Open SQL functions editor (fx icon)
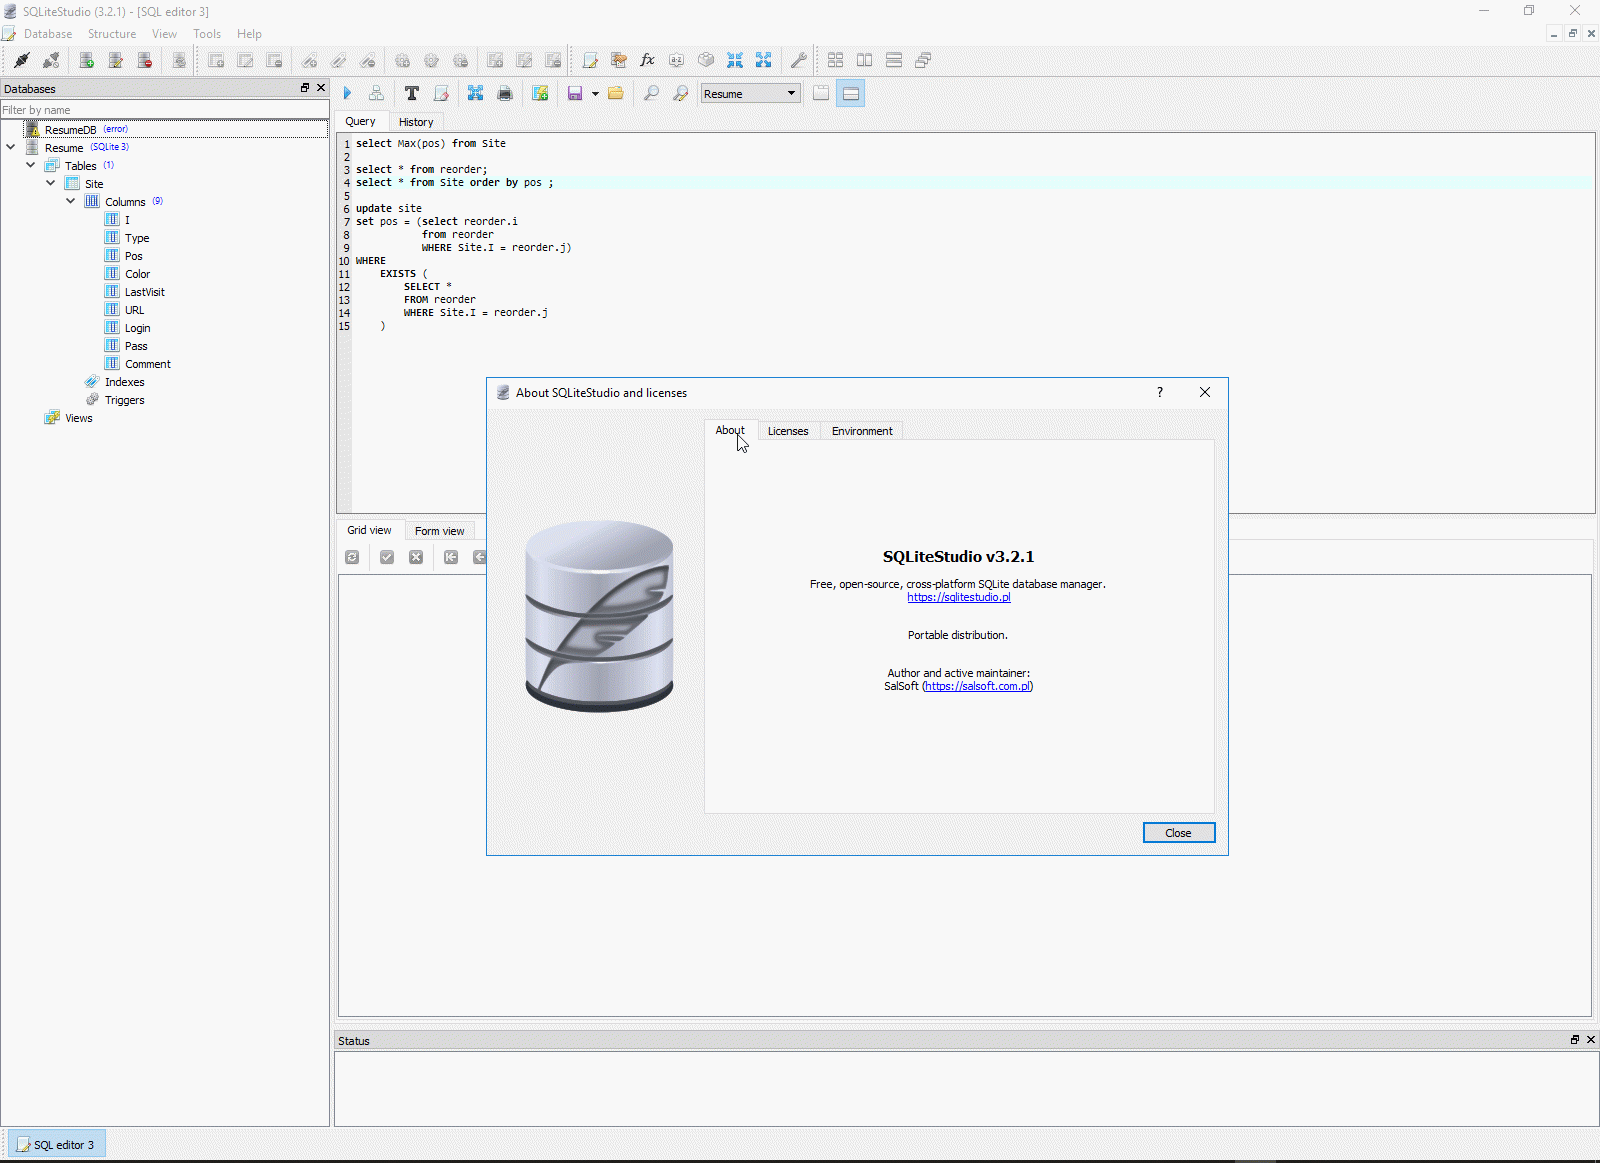Viewport: 1600px width, 1163px height. (647, 60)
